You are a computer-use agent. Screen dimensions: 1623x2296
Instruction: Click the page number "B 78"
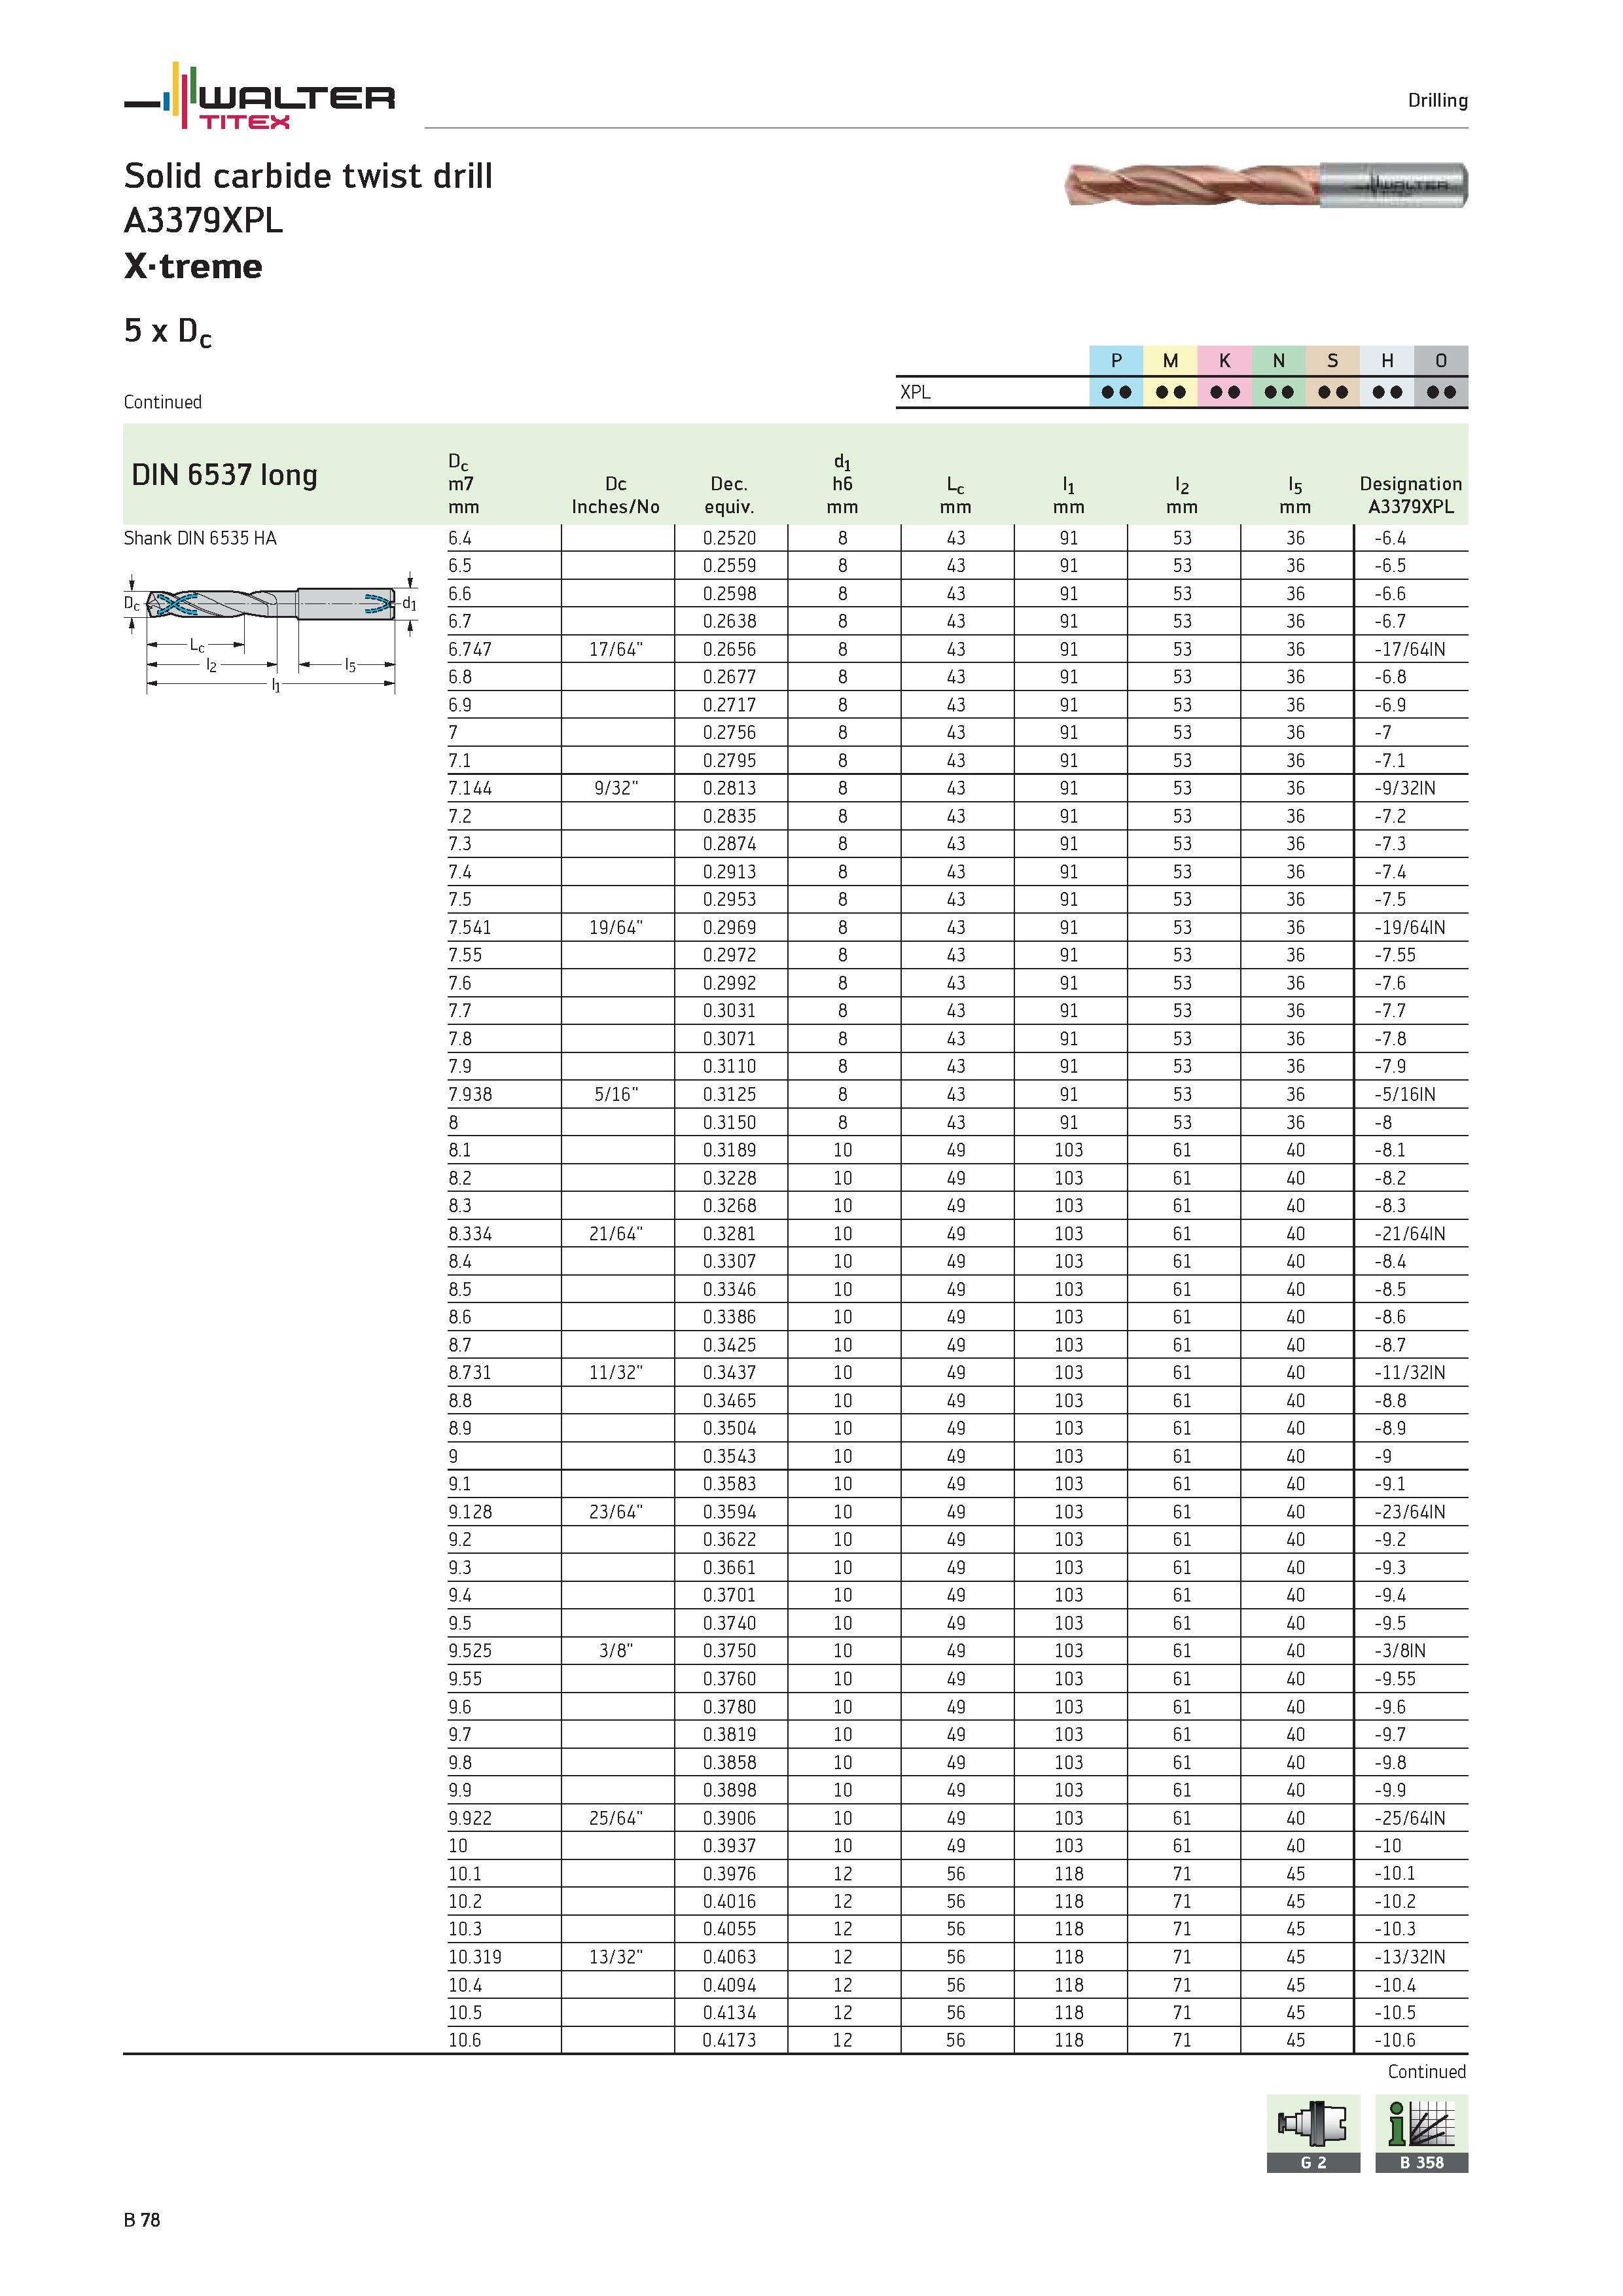(x=142, y=2220)
